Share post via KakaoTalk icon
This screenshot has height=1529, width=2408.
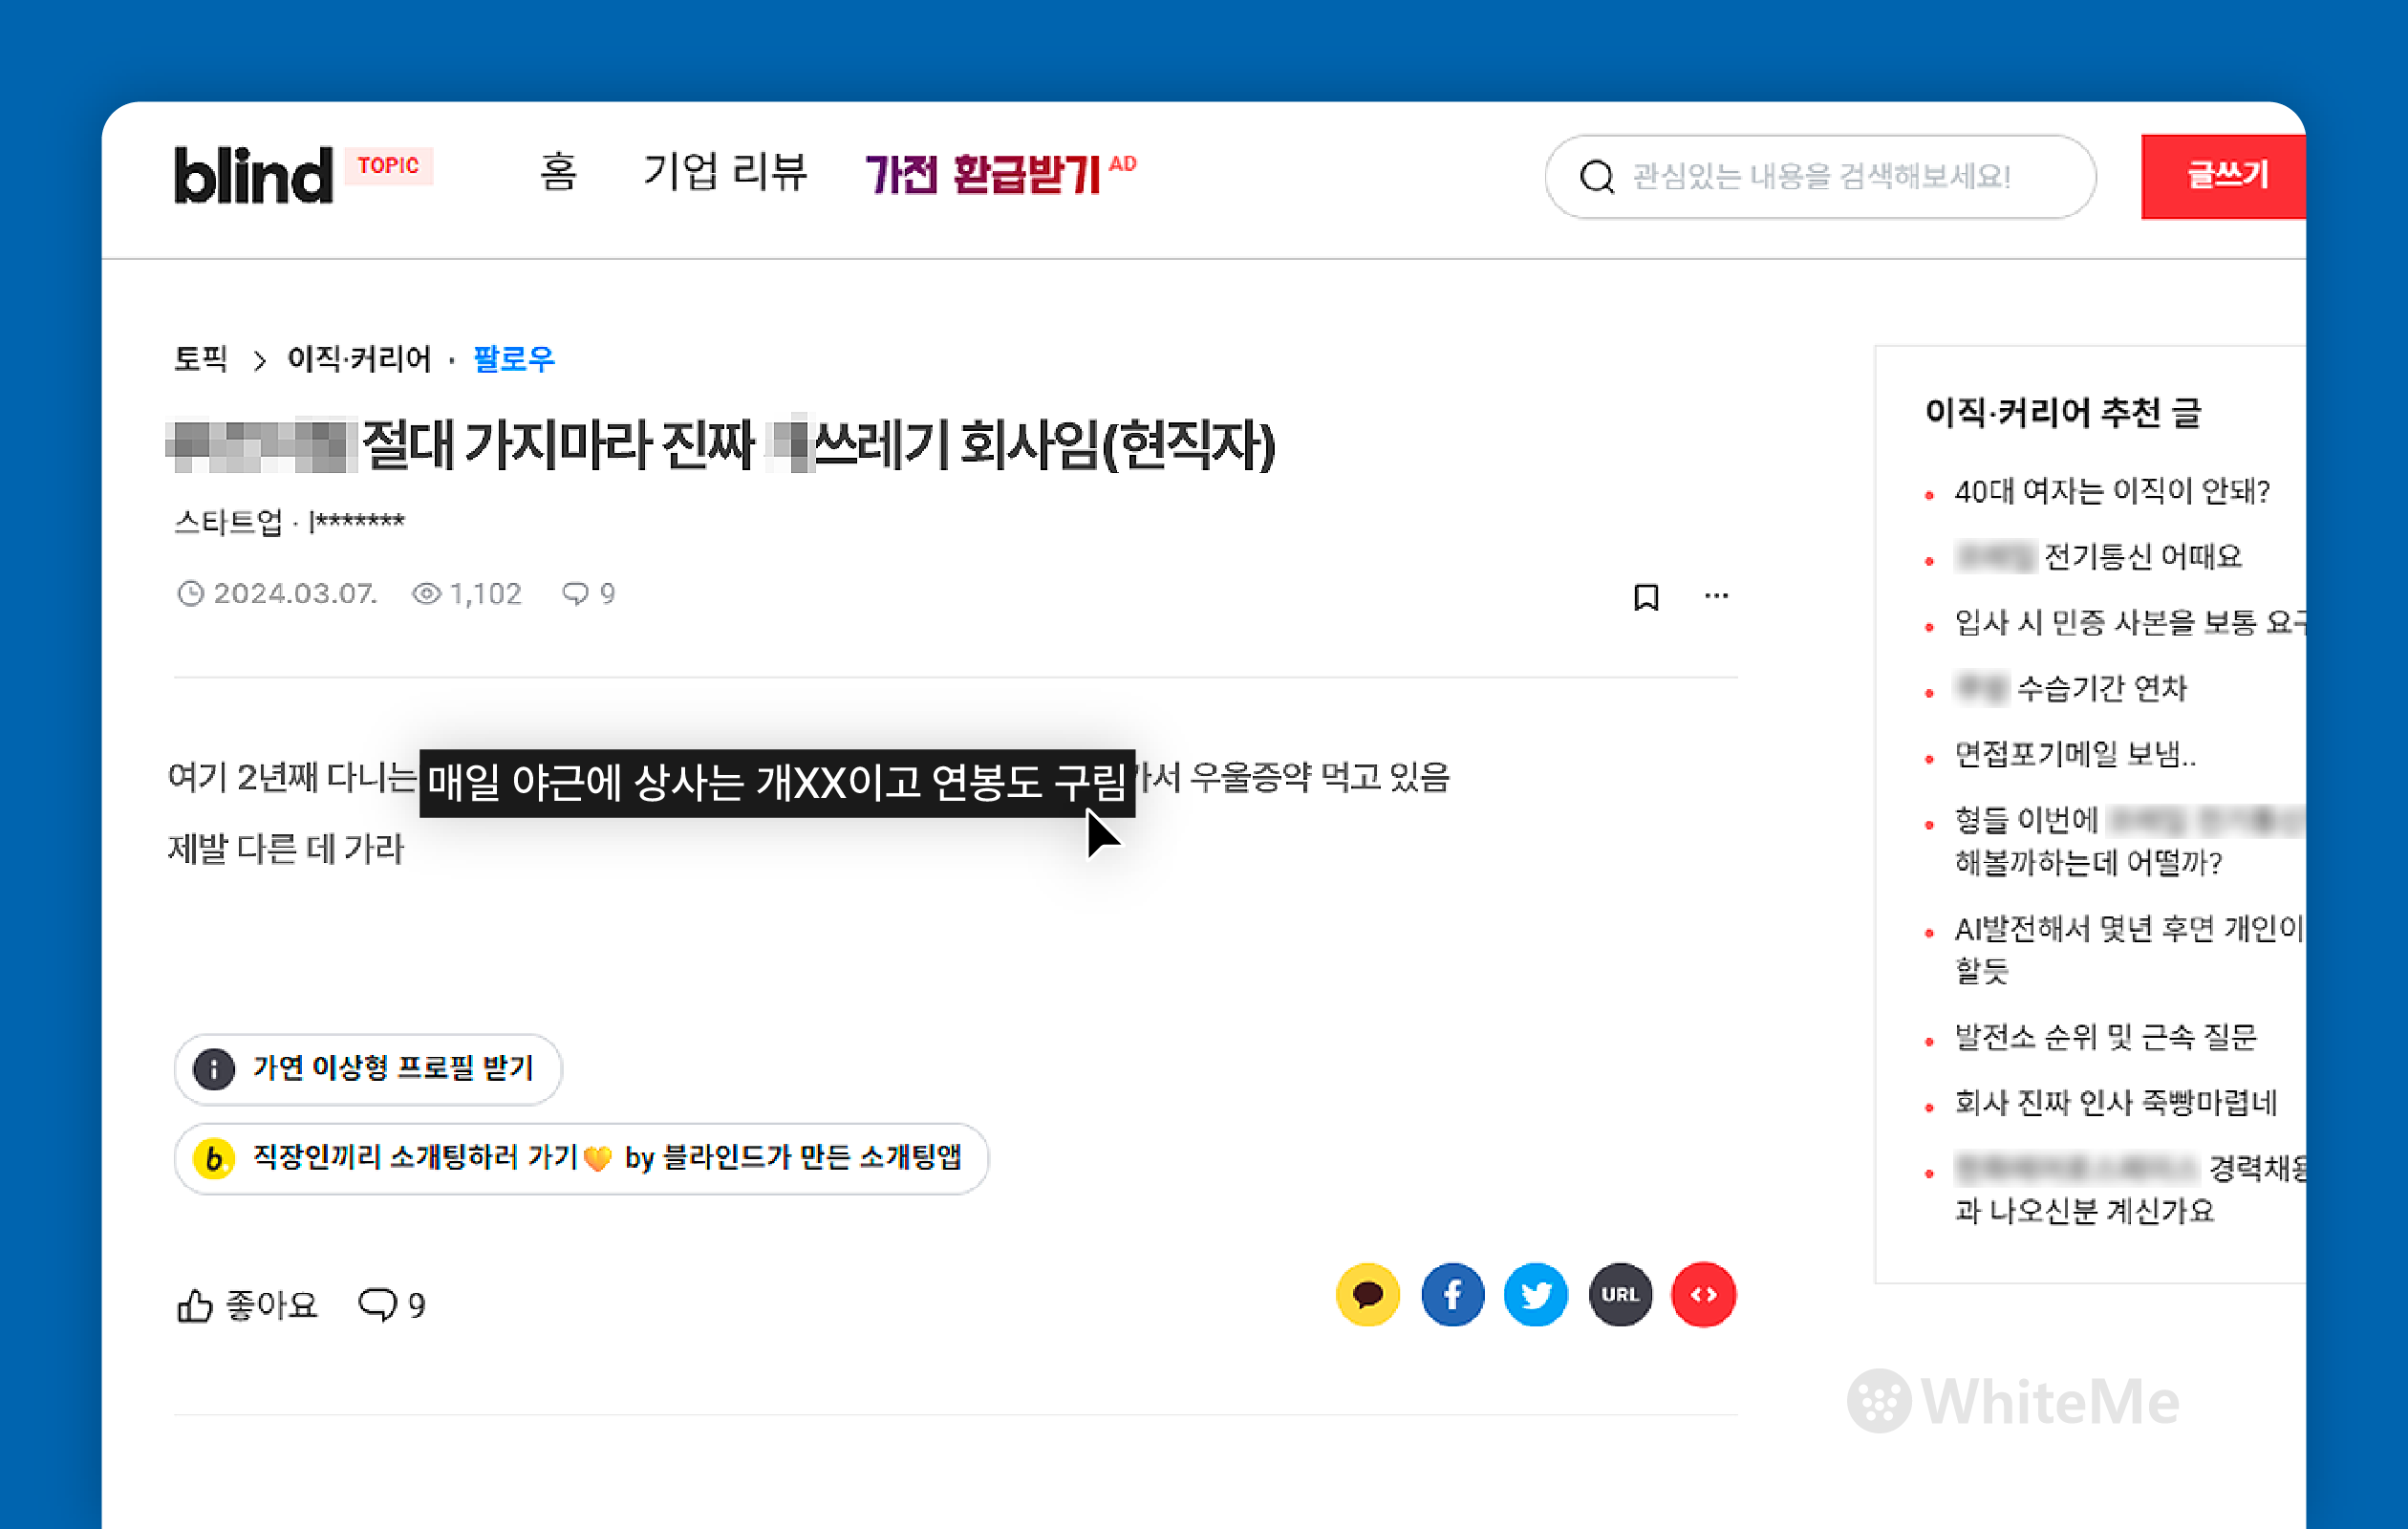1367,1294
